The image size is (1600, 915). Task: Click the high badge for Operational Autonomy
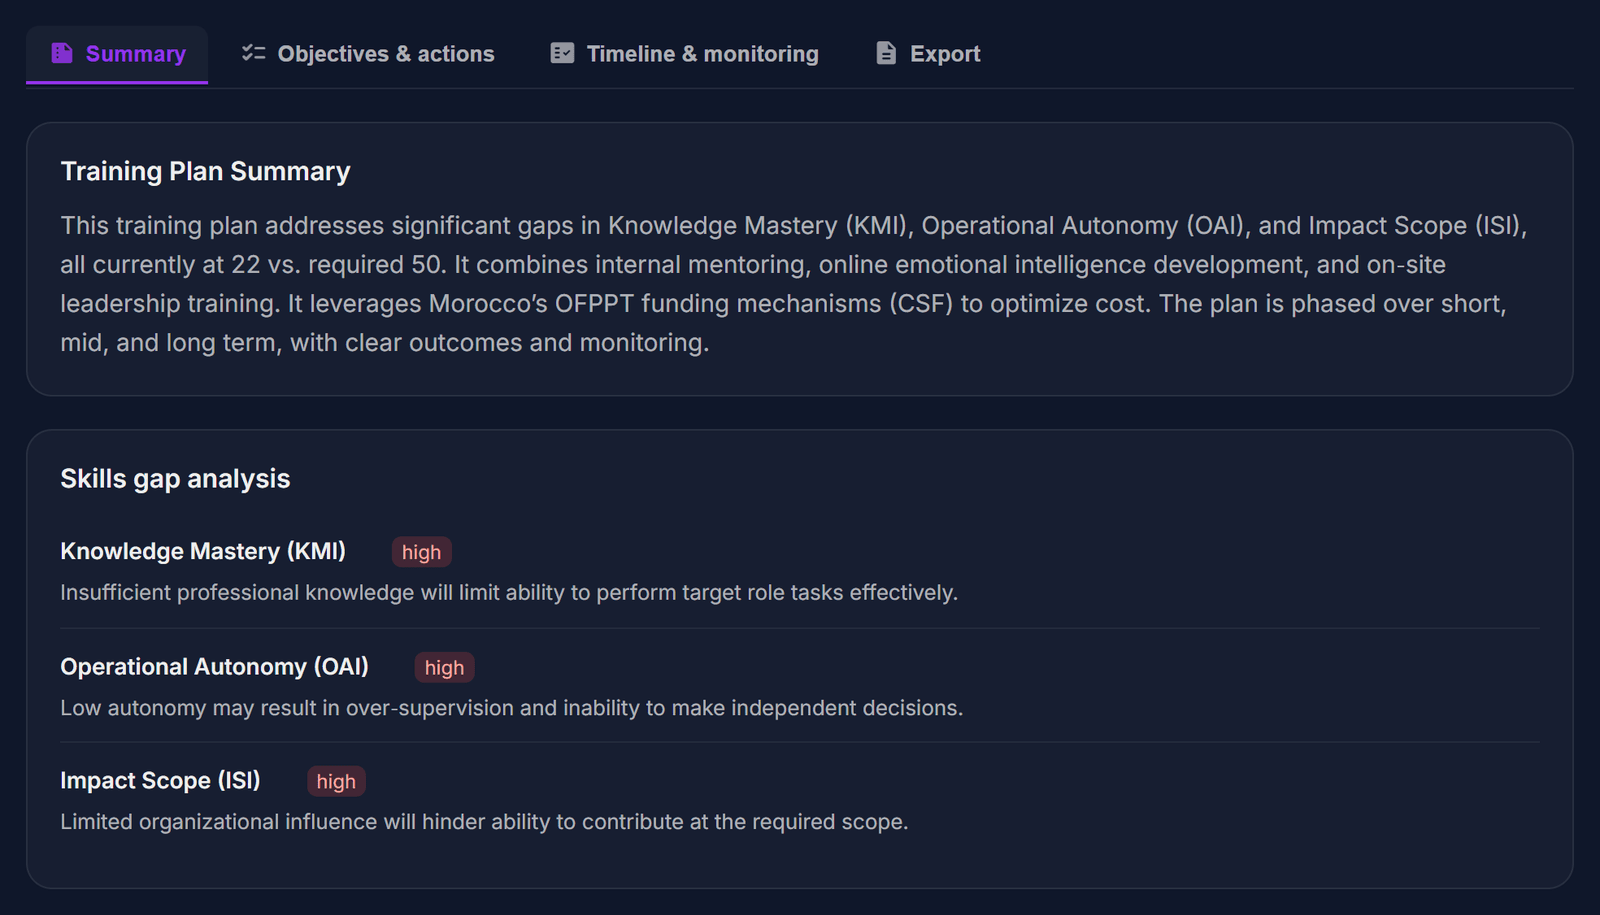pos(444,667)
